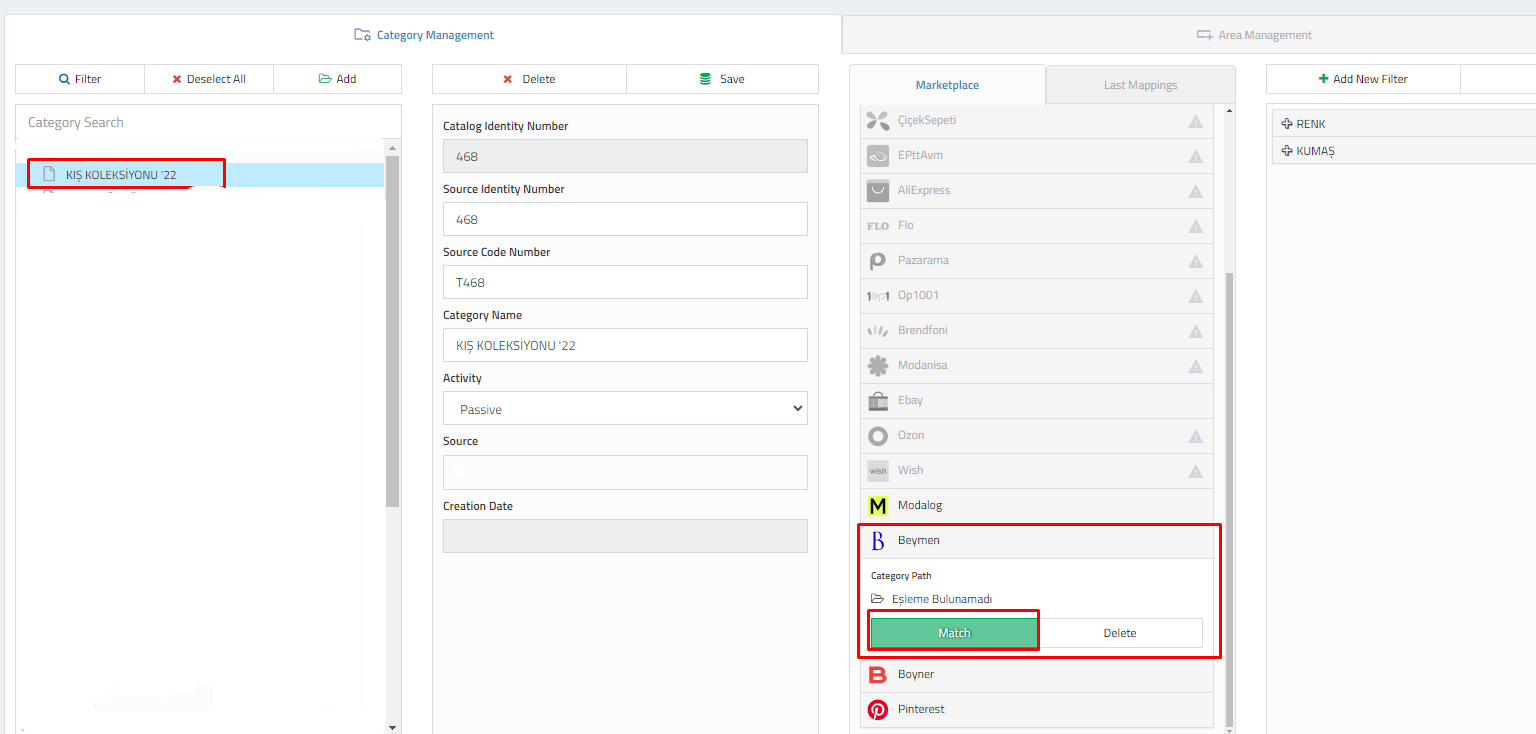This screenshot has height=734, width=1536.
Task: Switch to the Area Management tab
Action: click(x=1254, y=35)
